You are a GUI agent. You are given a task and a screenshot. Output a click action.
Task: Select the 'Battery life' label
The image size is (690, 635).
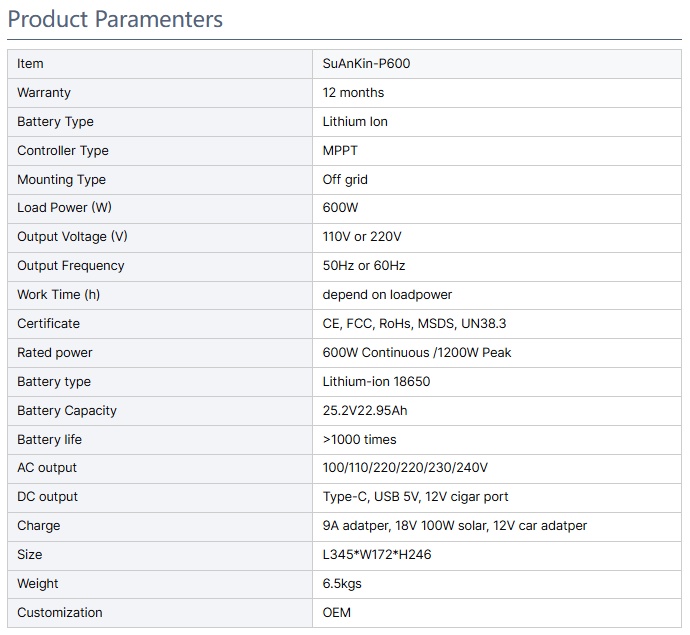(49, 440)
